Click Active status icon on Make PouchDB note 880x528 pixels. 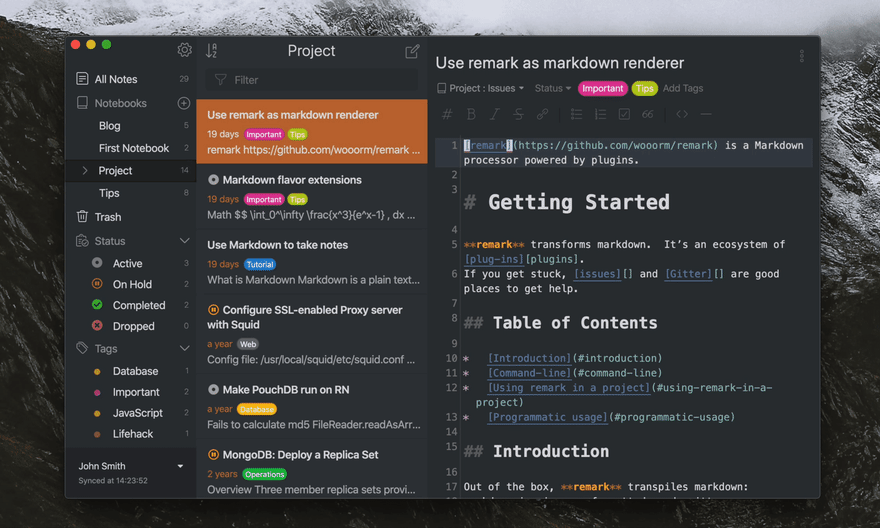pyautogui.click(x=213, y=389)
